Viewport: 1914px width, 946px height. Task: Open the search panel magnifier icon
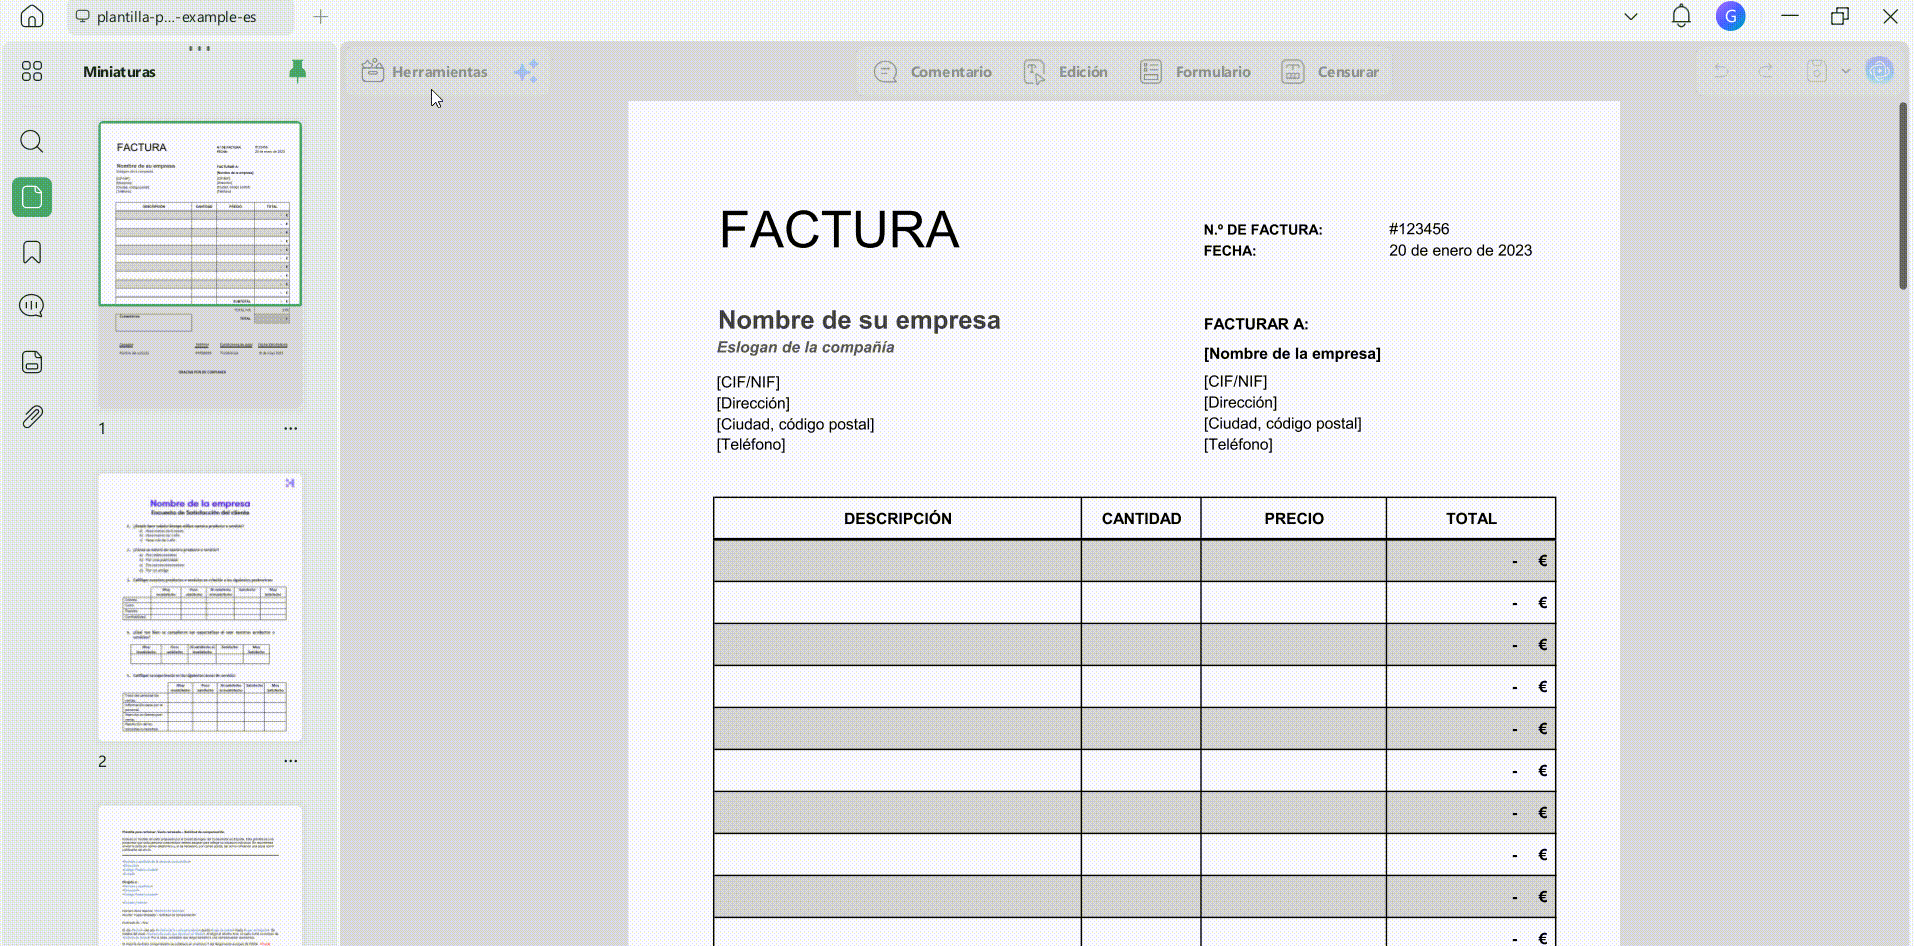coord(32,141)
